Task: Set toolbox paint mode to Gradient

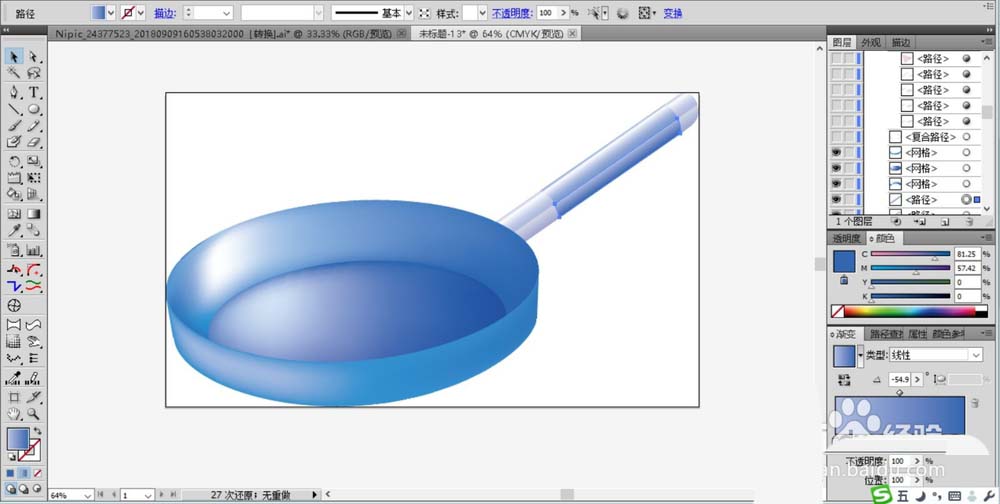Action: pos(24,473)
